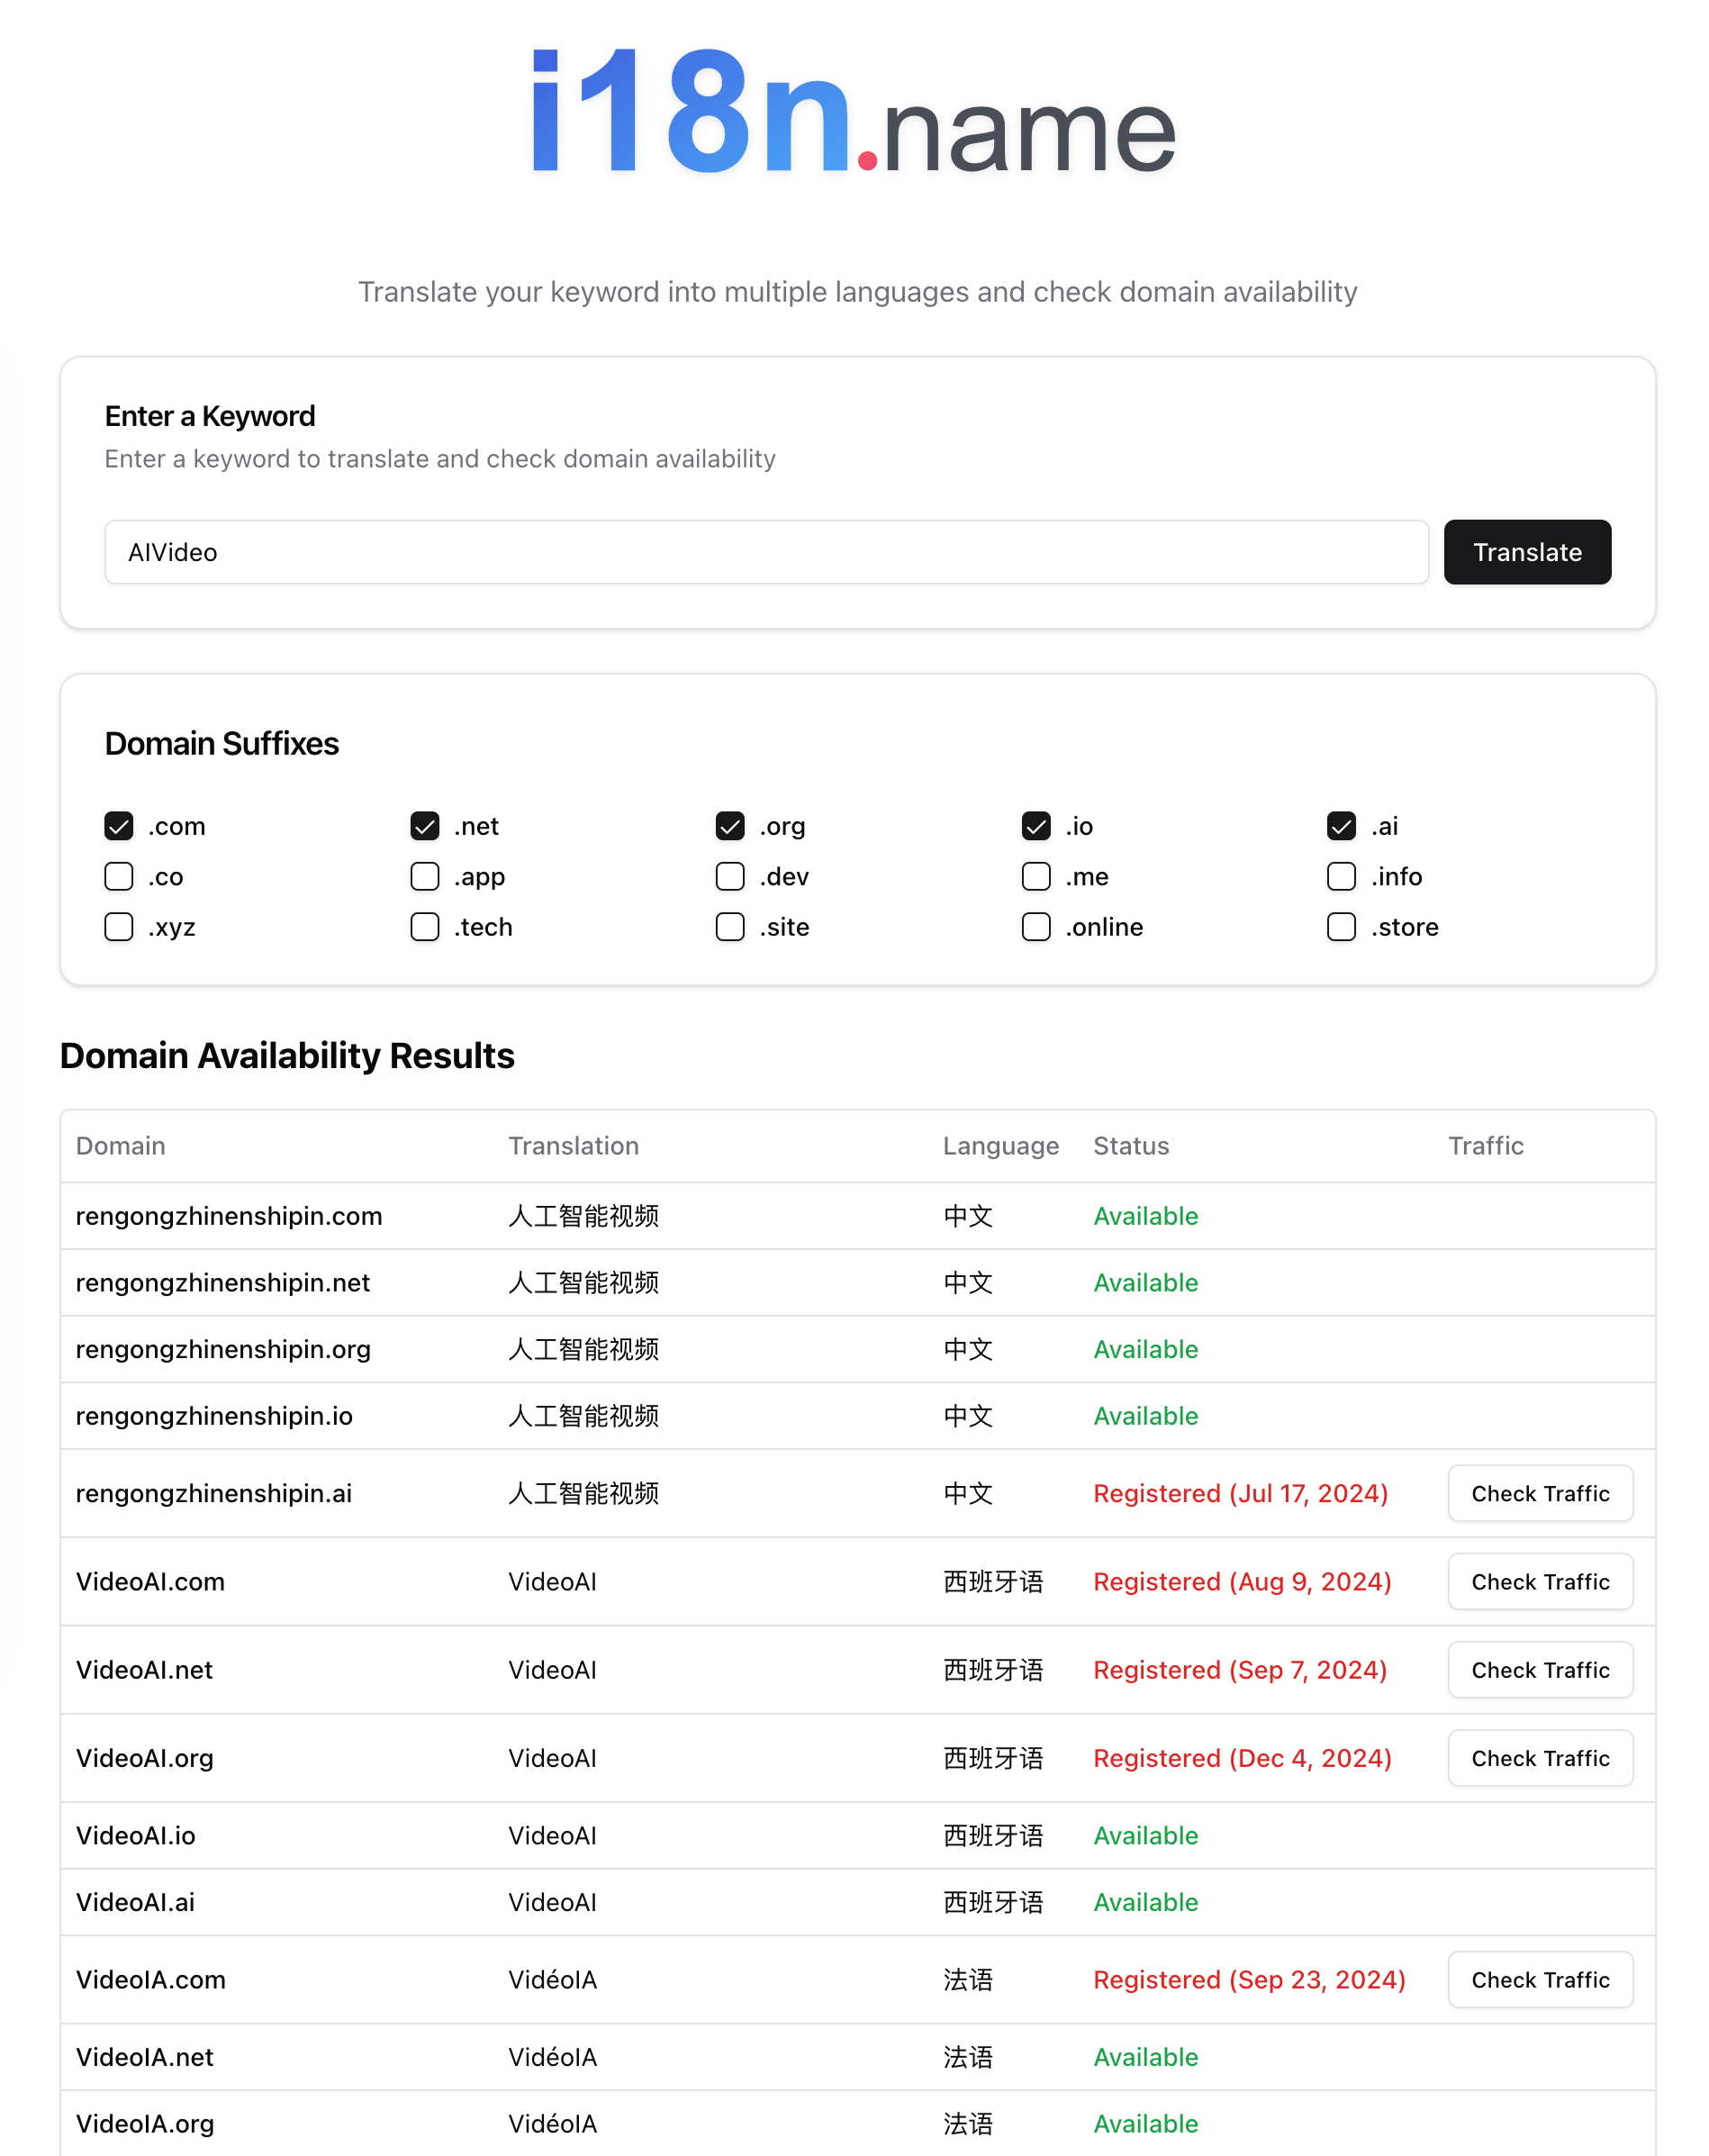
Task: Click the AIVideo keyword input field
Action: (765, 552)
